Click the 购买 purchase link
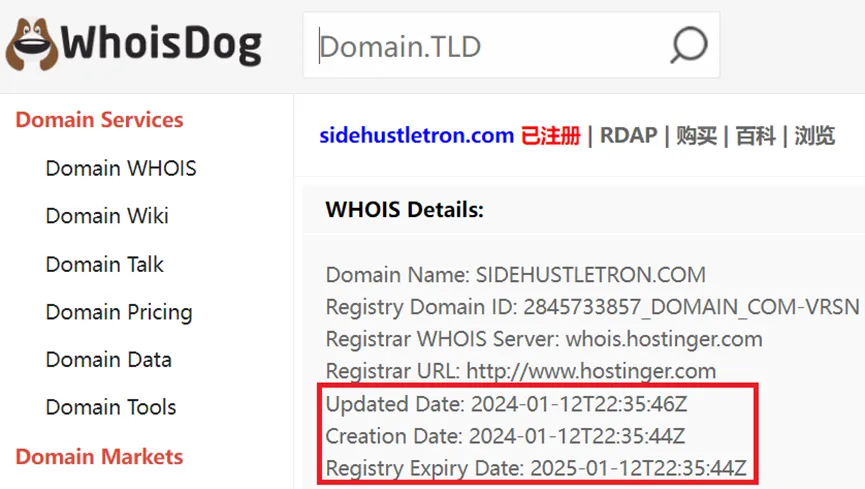 696,135
